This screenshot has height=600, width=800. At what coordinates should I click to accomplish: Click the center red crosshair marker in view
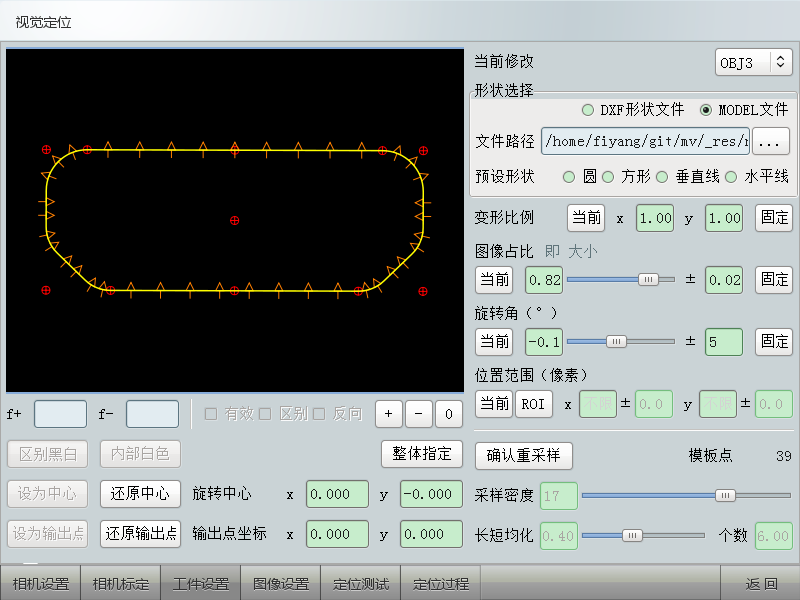(235, 220)
